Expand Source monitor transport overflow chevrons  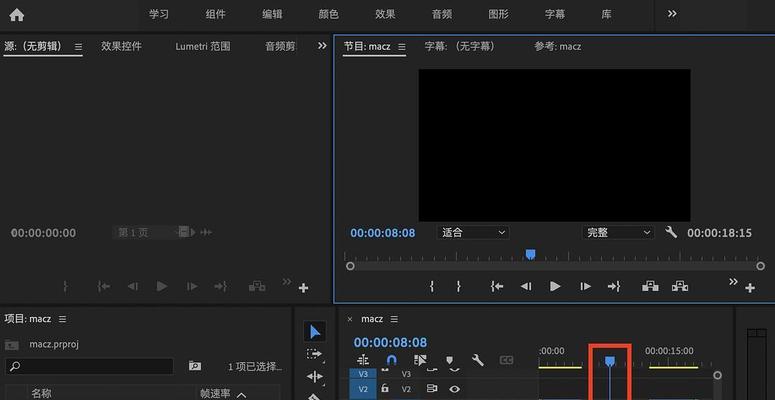pyautogui.click(x=287, y=281)
